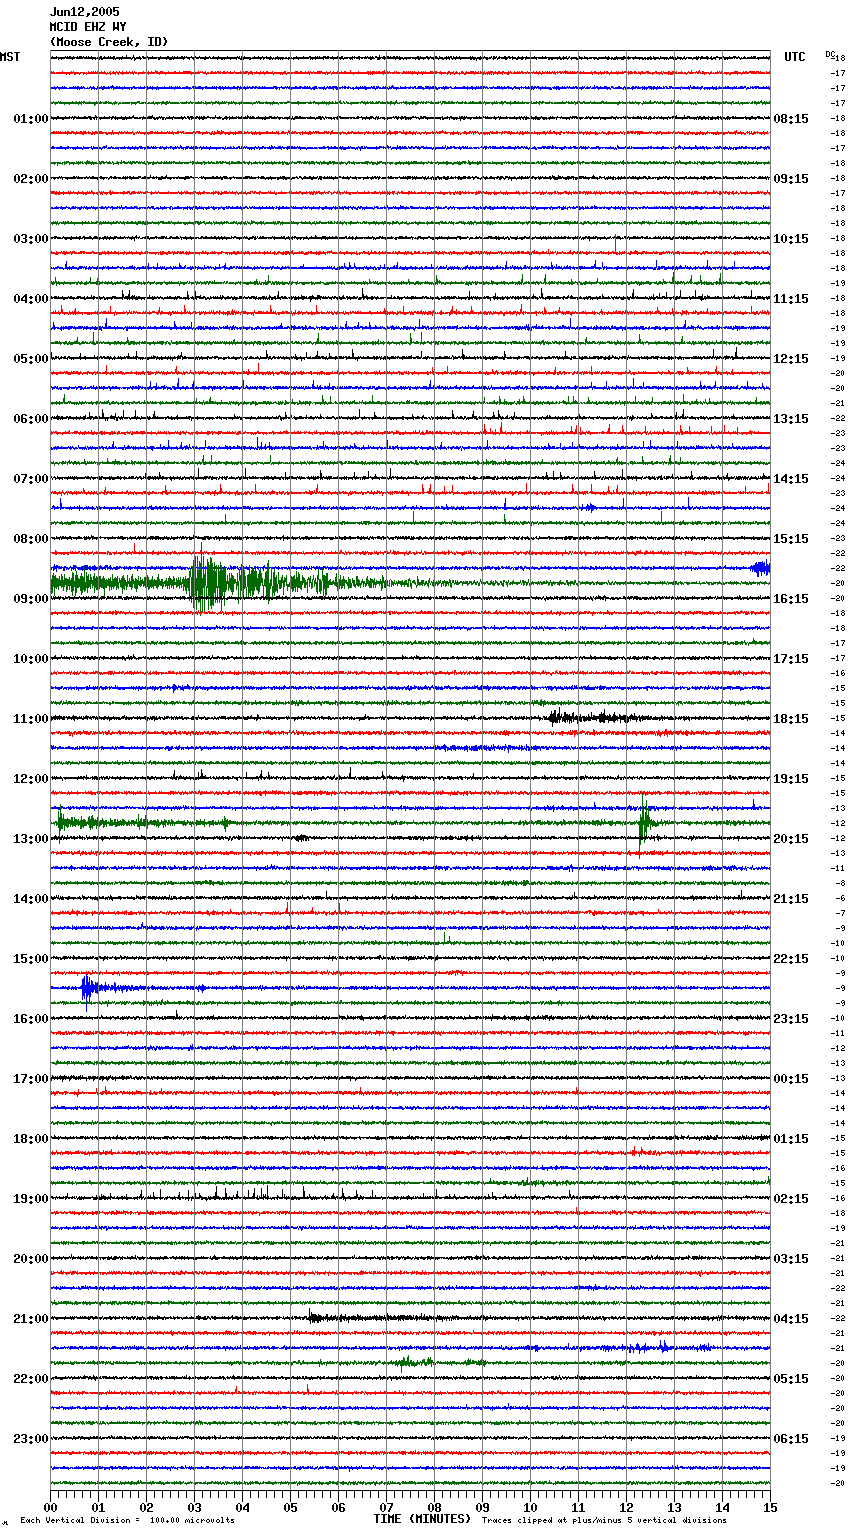Click the 00:15 UTC time label
Image resolution: width=850 pixels, height=1534 pixels.
point(791,1079)
